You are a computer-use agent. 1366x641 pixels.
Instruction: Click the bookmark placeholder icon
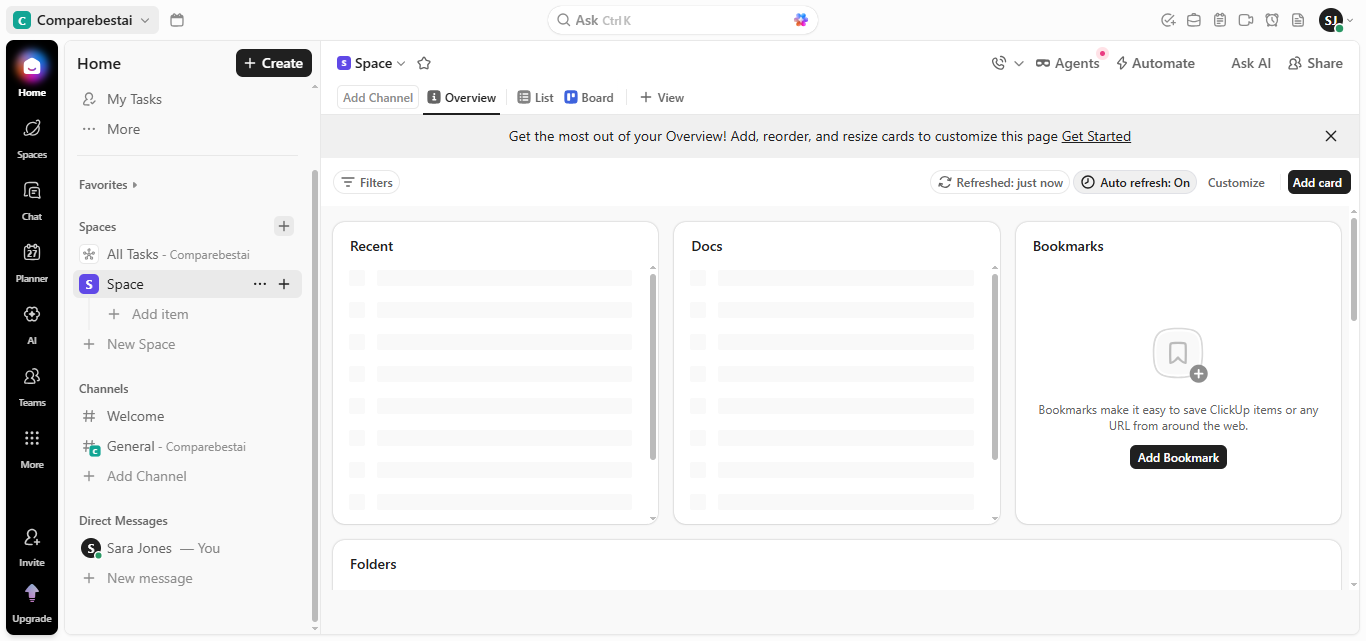[x=1178, y=354]
